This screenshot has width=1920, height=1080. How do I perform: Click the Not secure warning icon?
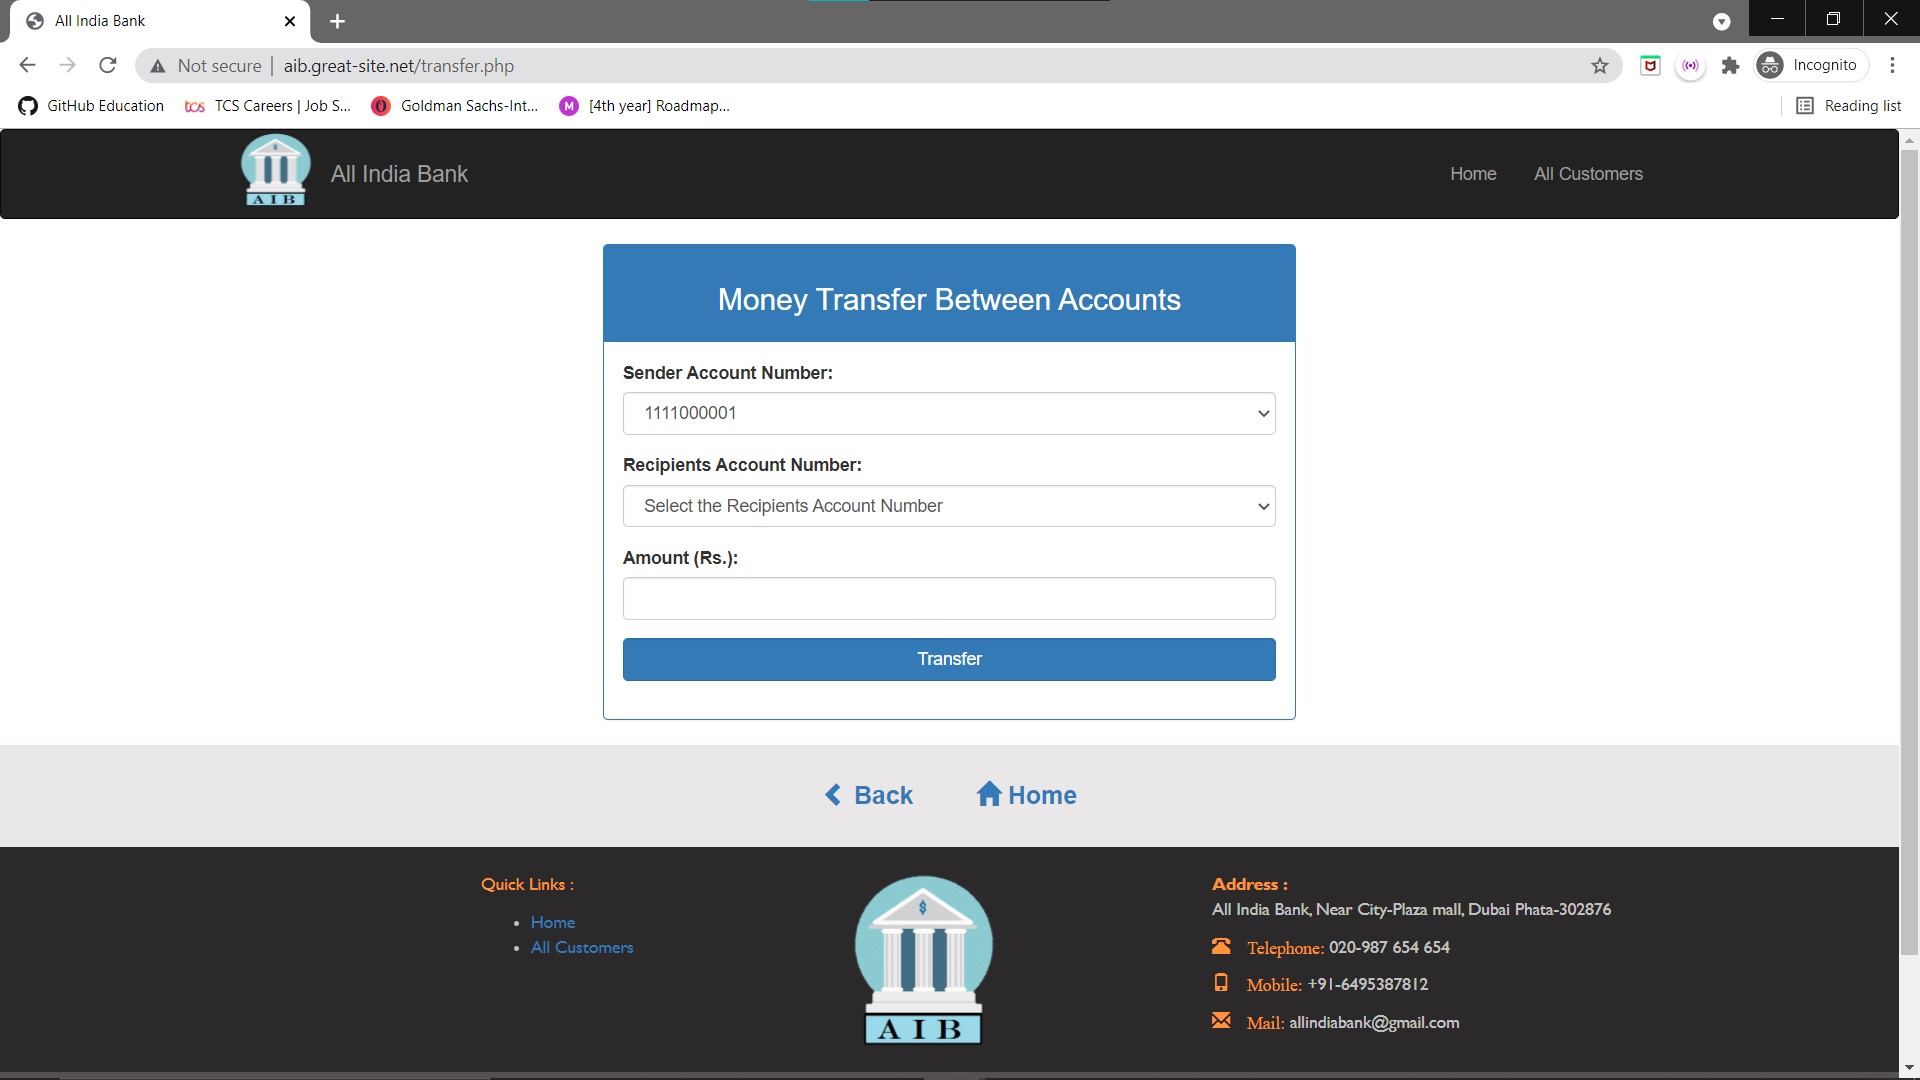(157, 66)
